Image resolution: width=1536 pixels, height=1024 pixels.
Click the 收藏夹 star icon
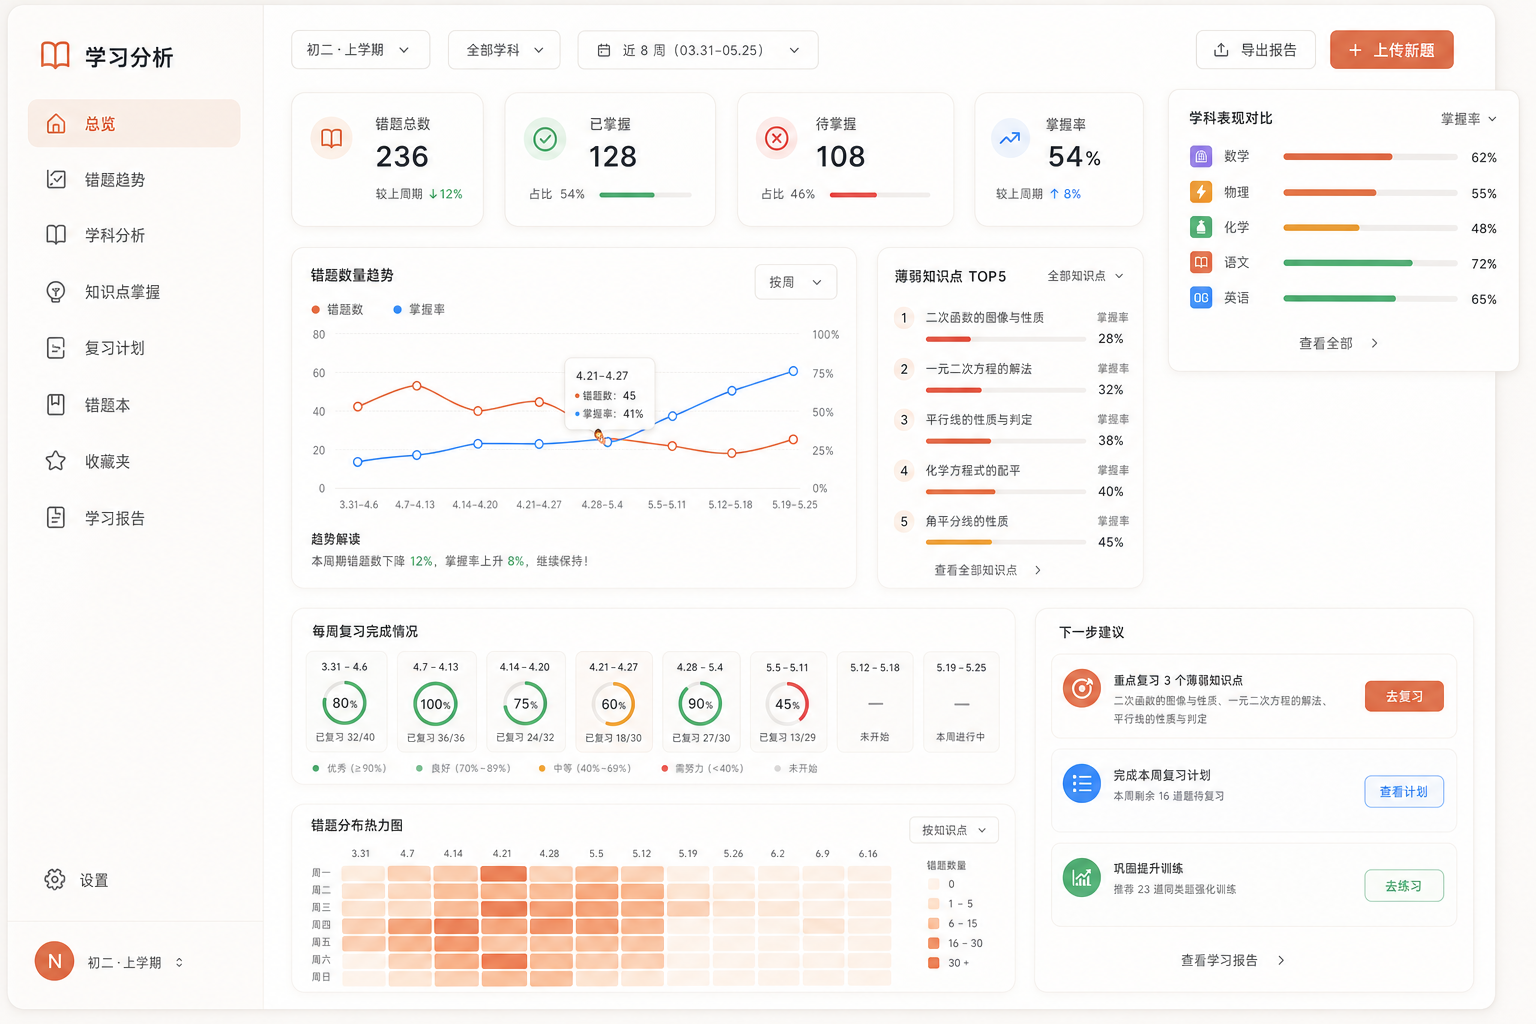(x=56, y=461)
